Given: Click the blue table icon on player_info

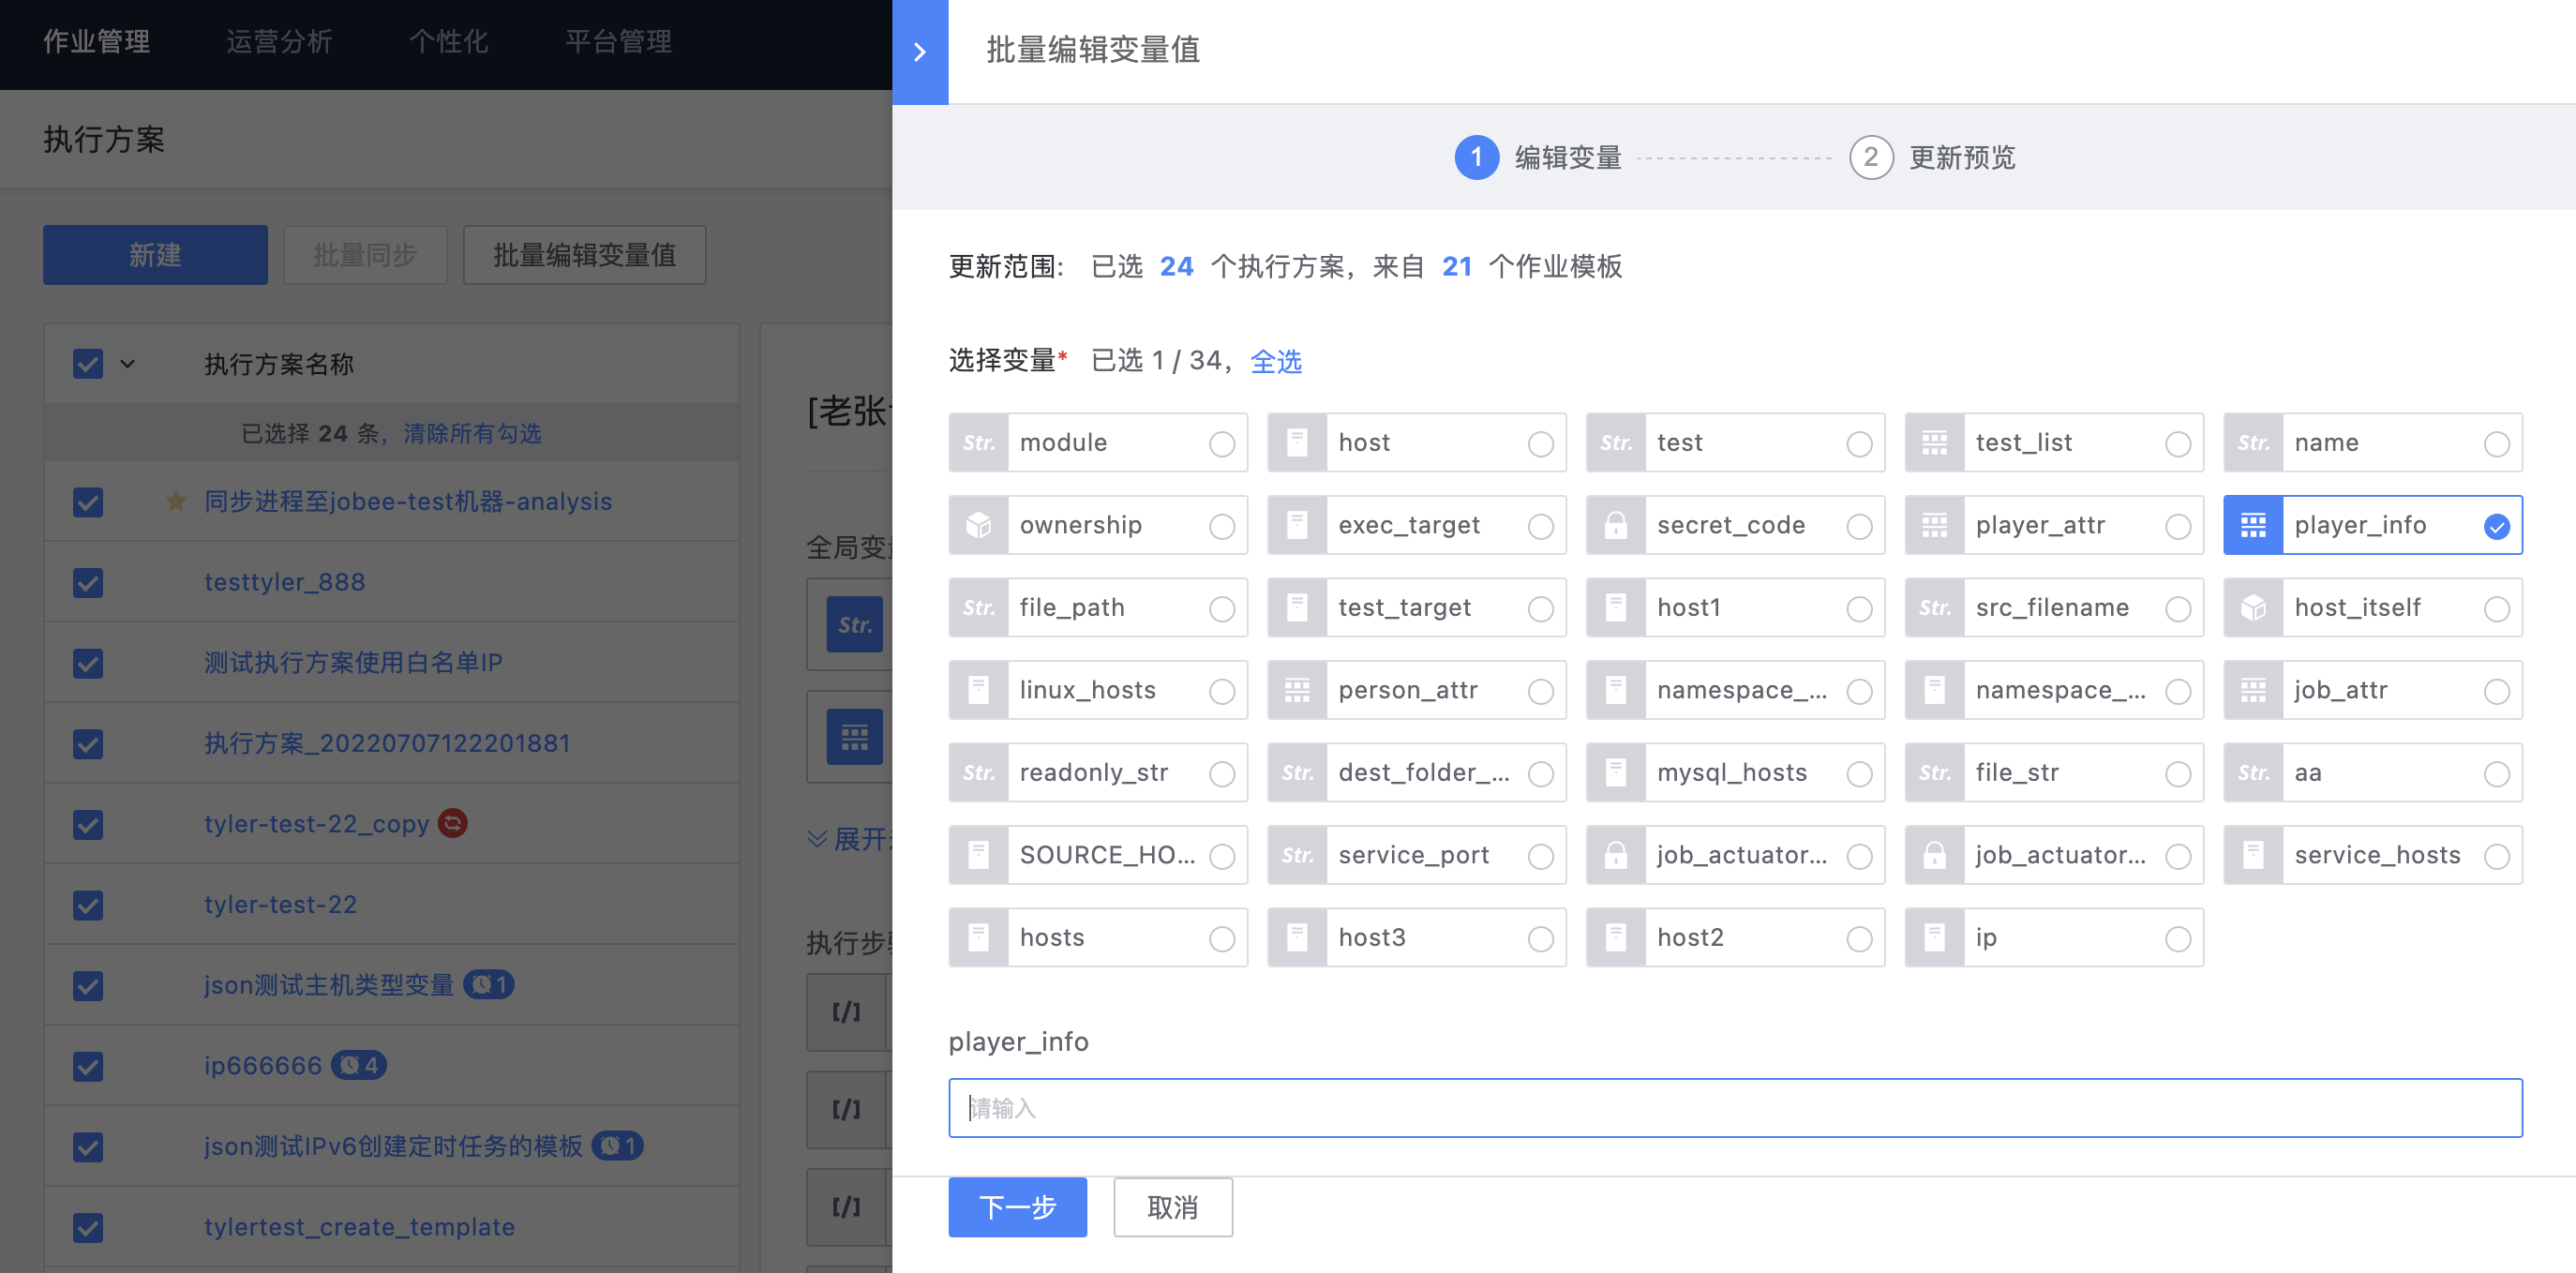Looking at the screenshot, I should click(2252, 525).
